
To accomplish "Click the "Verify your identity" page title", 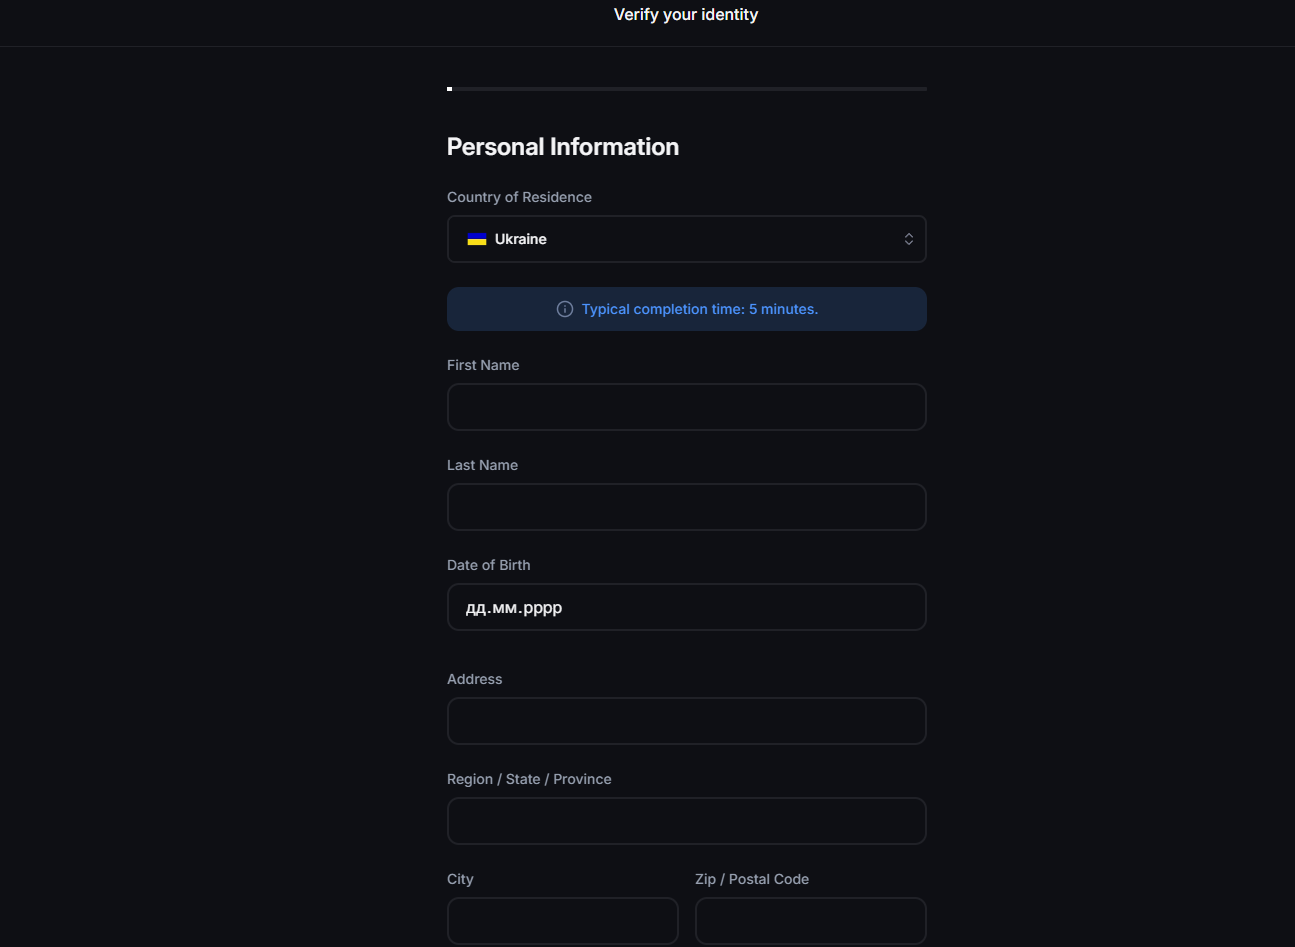I will (x=686, y=14).
